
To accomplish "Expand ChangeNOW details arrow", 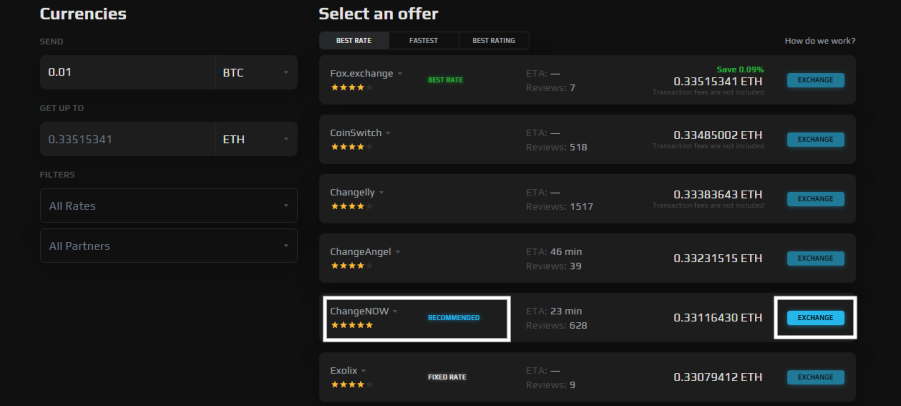I will click(395, 311).
